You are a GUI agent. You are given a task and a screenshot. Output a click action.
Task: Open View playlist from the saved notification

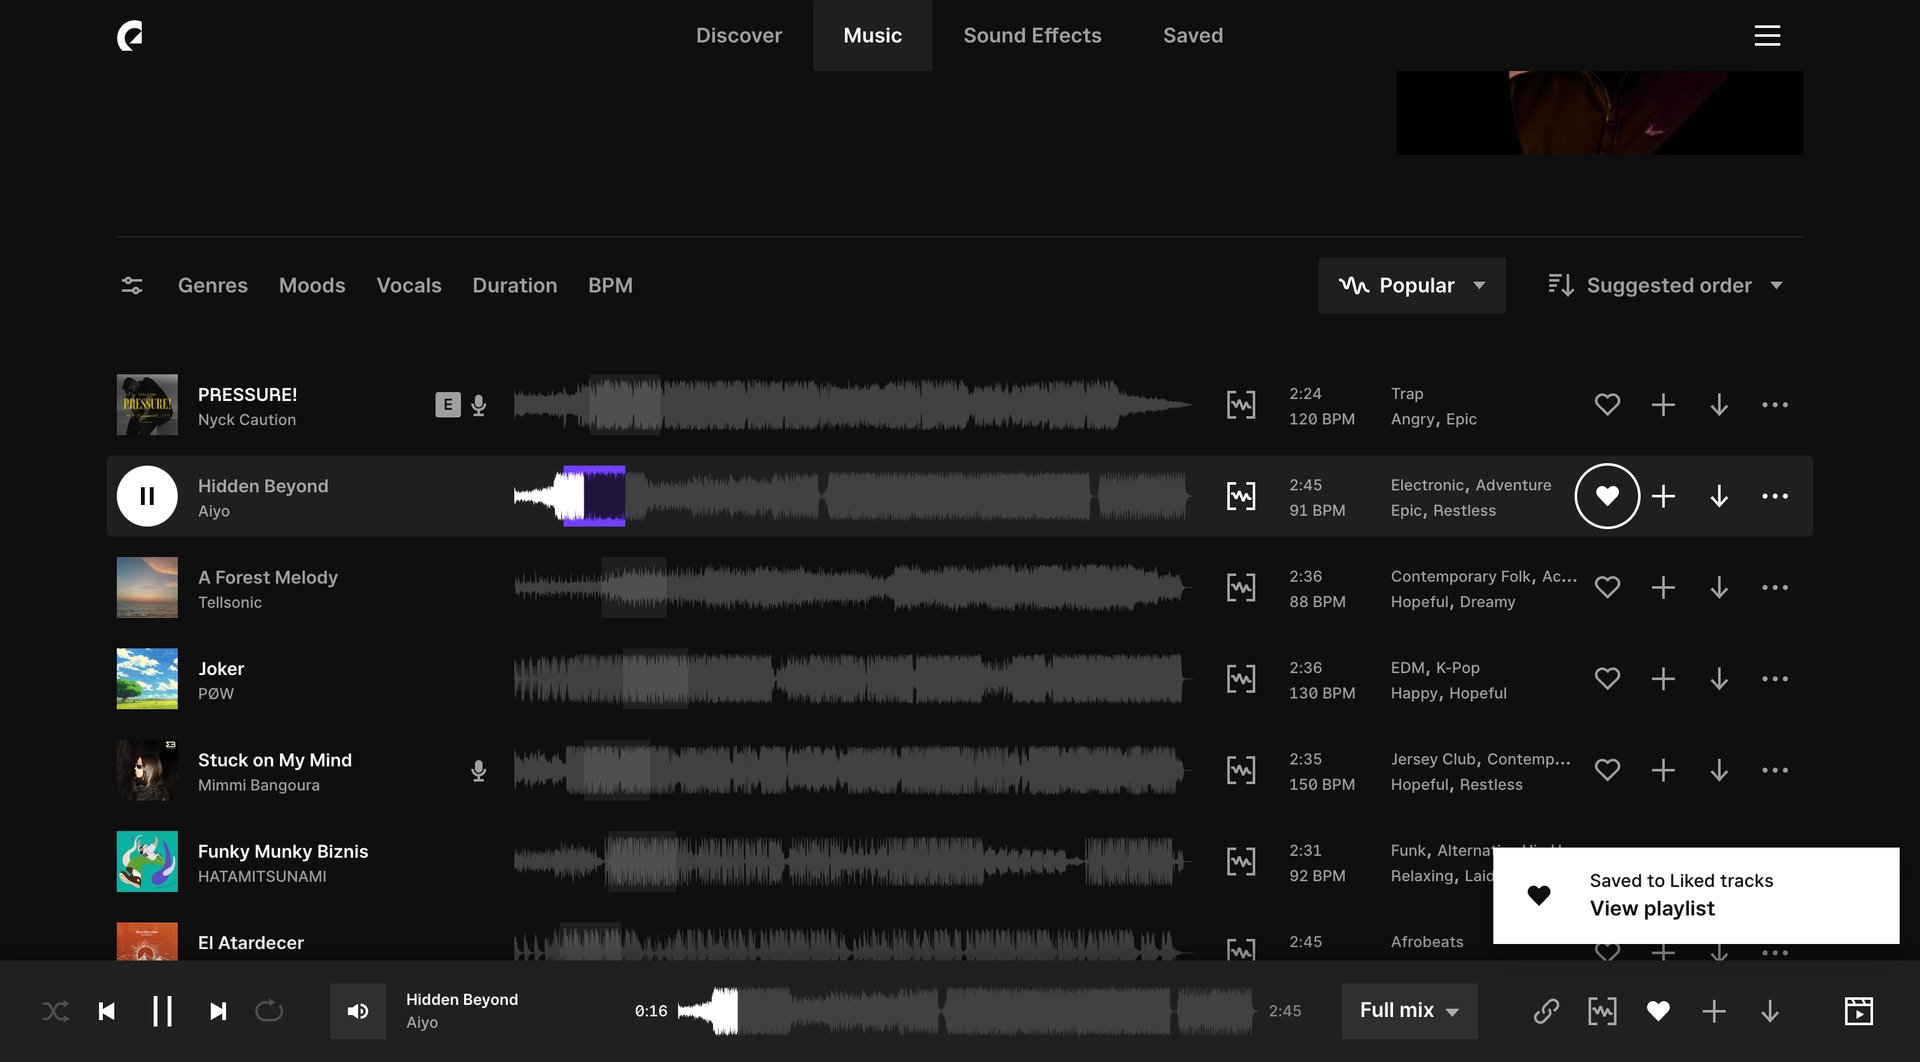(1650, 908)
